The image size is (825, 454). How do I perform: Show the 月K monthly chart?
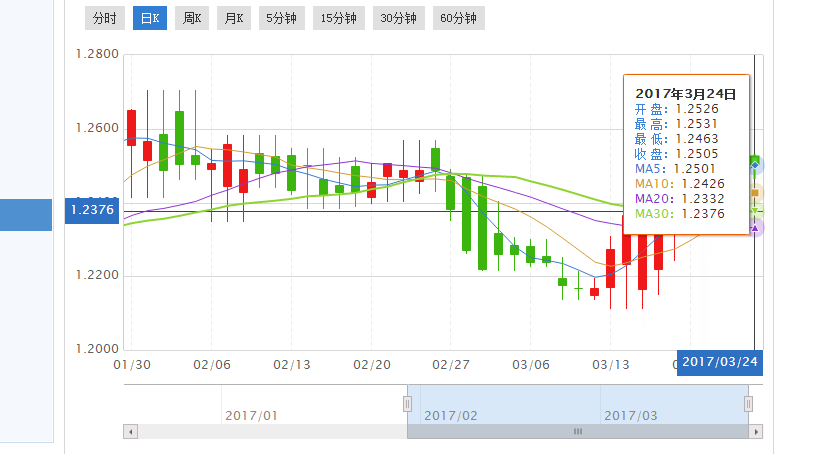click(x=233, y=18)
